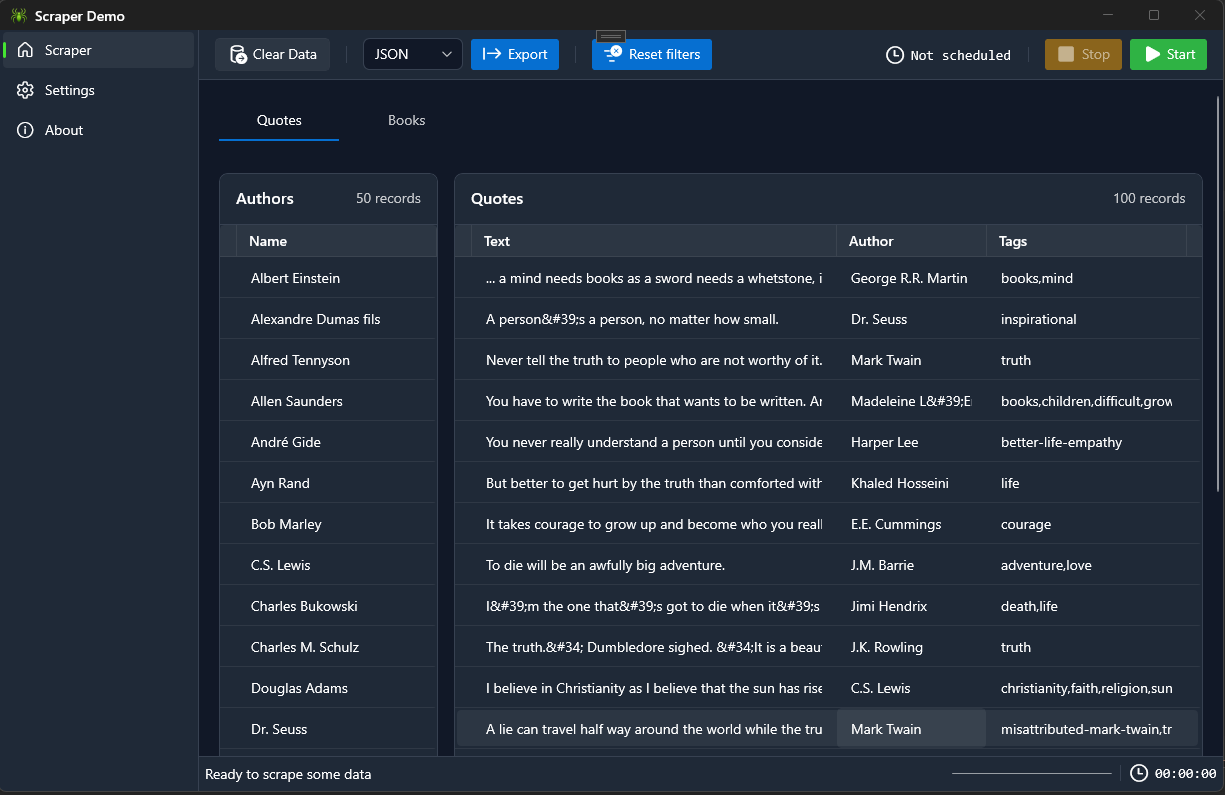1225x795 pixels.
Task: Select Alfred Tennyson in the Authors list
Action: coord(328,360)
